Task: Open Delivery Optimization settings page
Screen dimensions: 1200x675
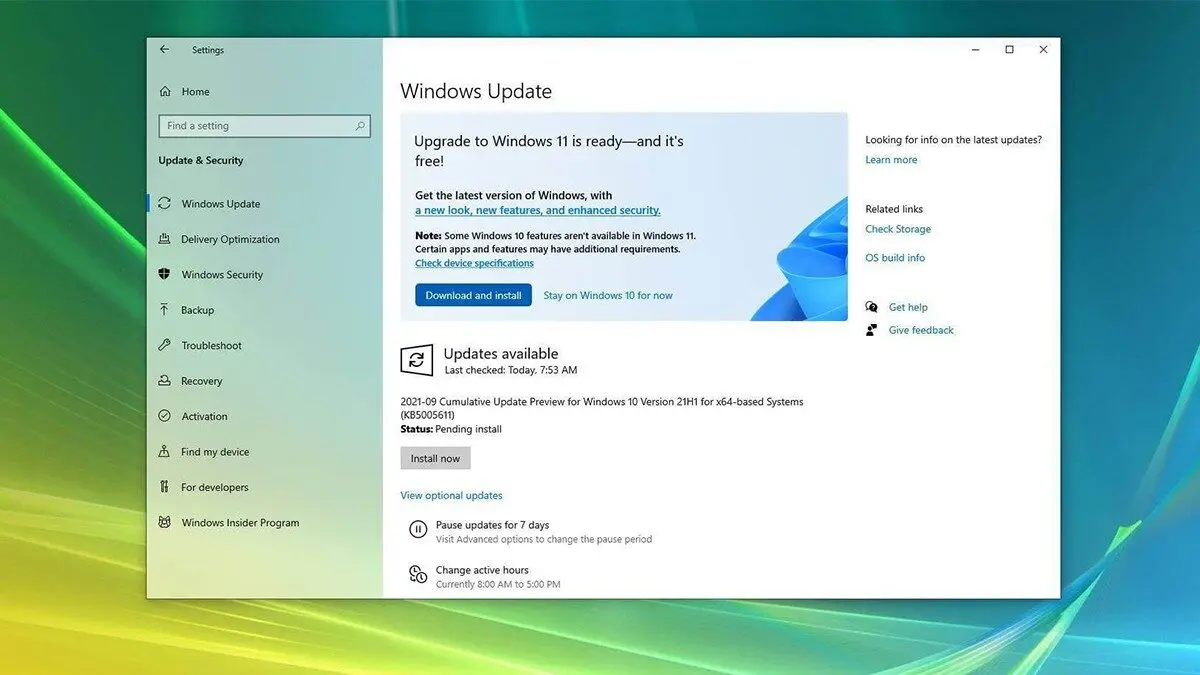Action: [230, 239]
